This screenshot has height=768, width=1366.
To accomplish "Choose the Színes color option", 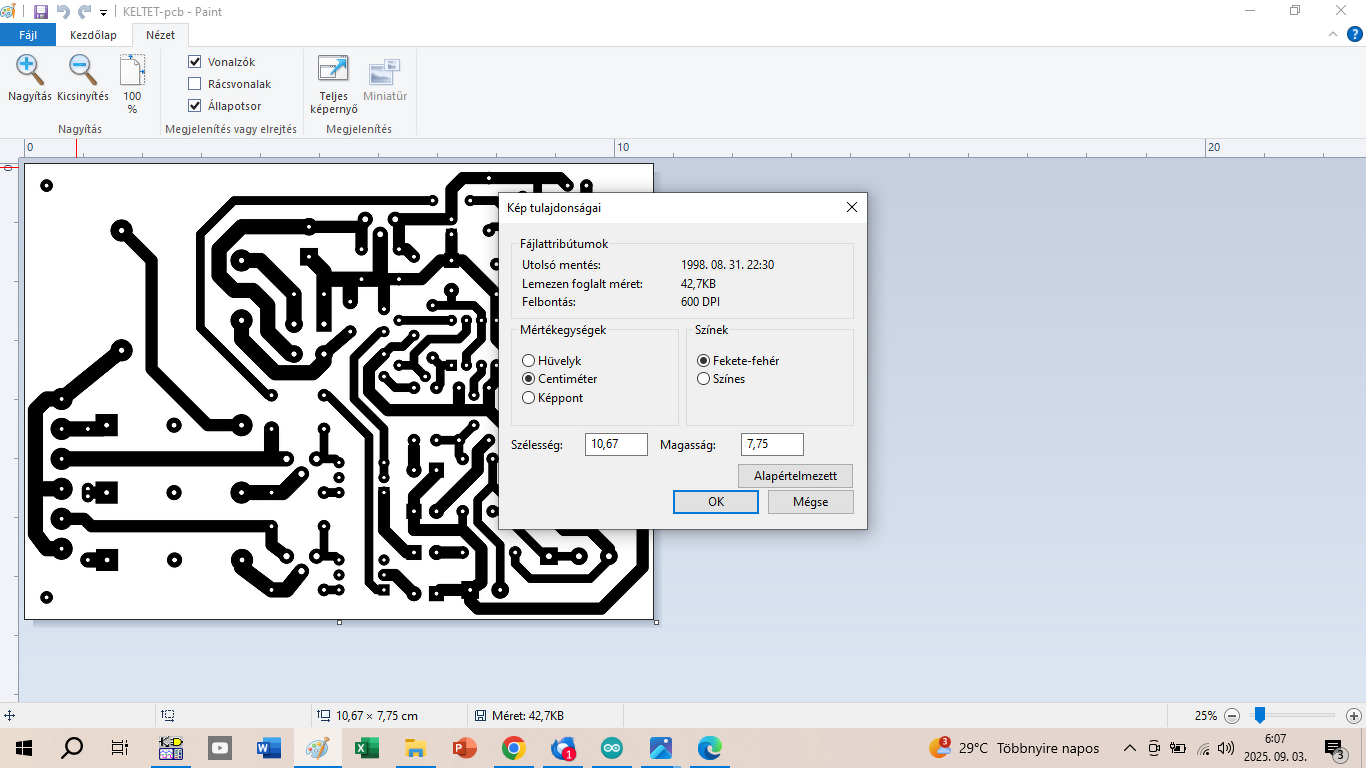I will click(x=704, y=379).
